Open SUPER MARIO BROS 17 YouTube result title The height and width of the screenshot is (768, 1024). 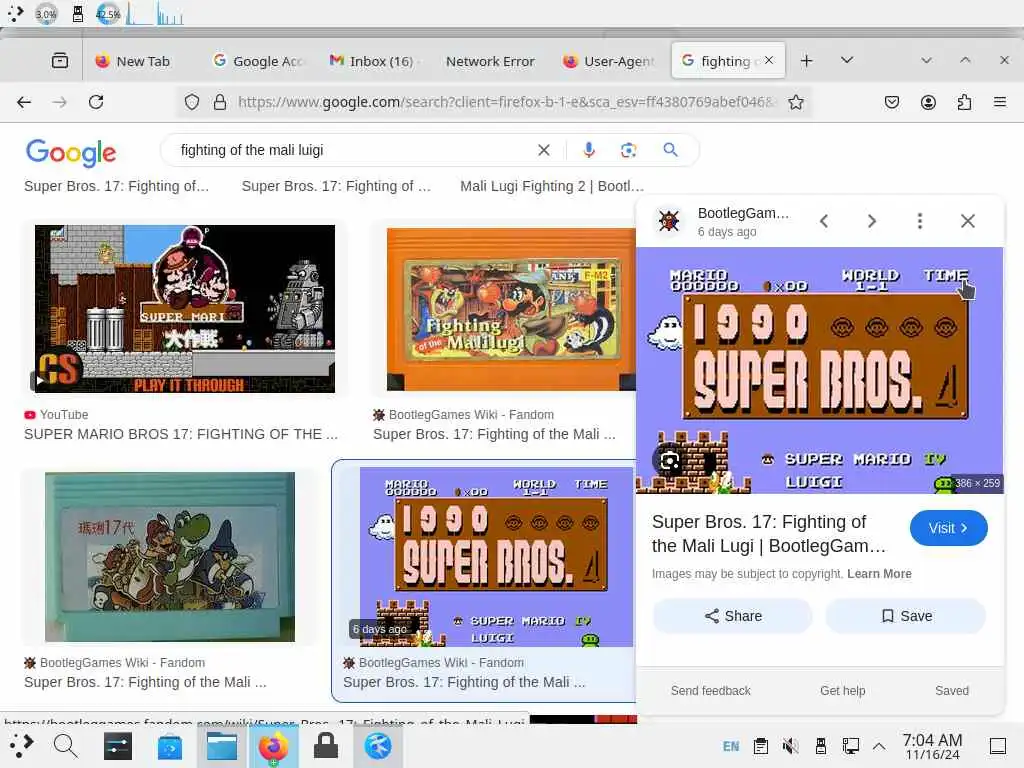pos(181,434)
